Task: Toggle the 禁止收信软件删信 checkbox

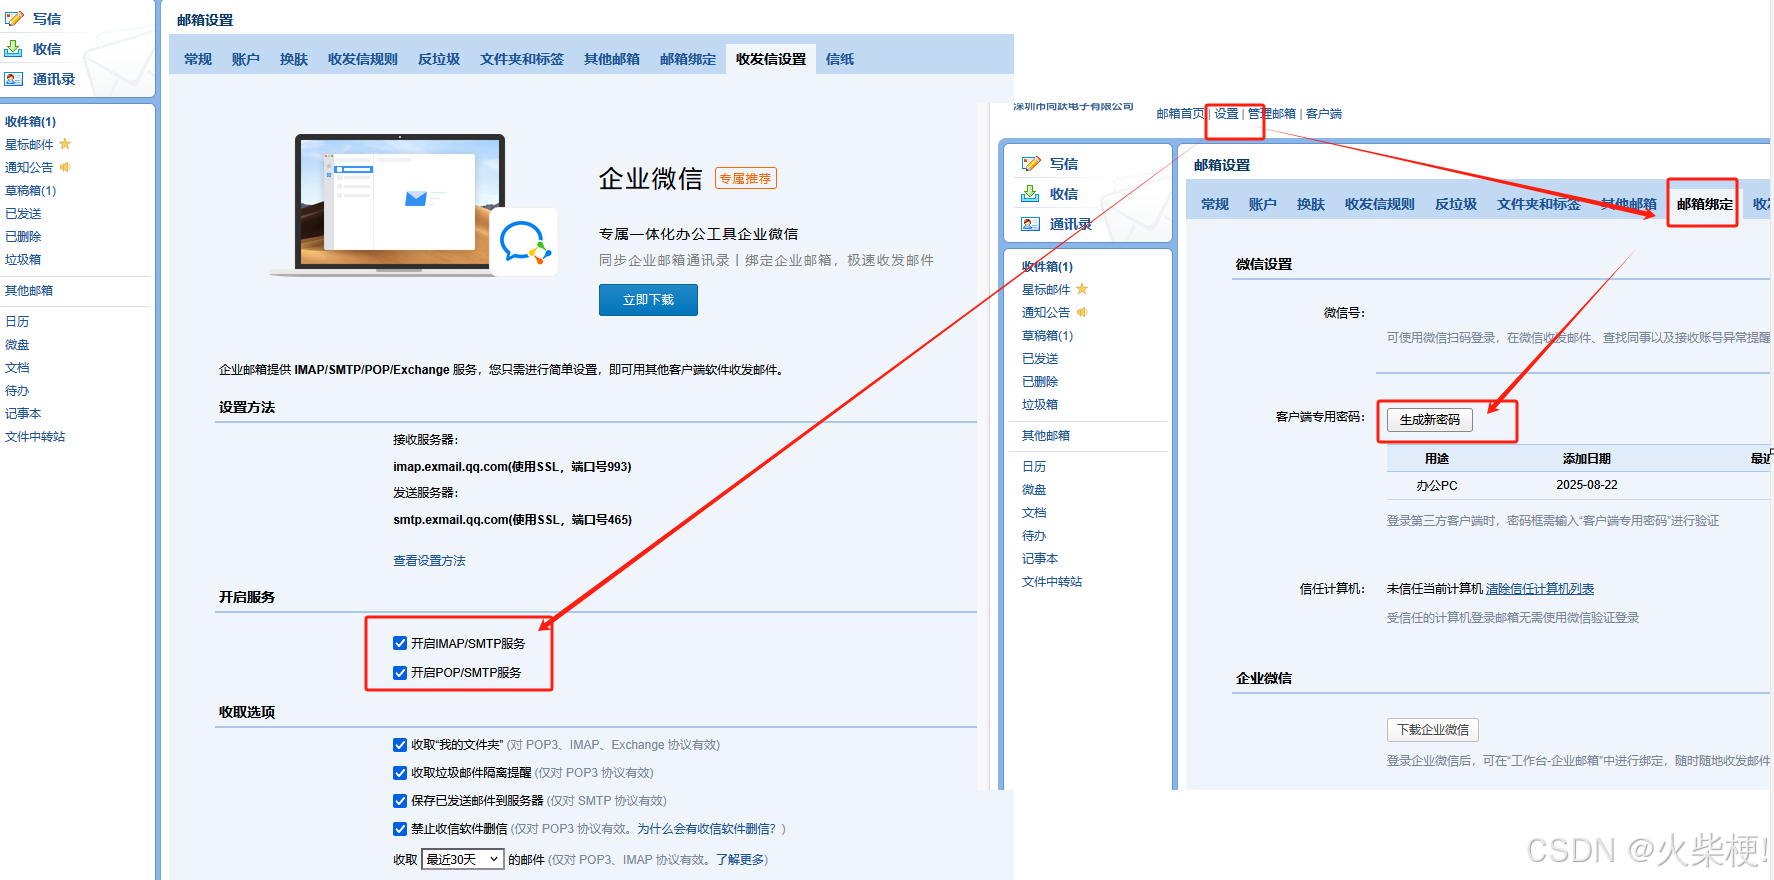Action: pos(400,828)
